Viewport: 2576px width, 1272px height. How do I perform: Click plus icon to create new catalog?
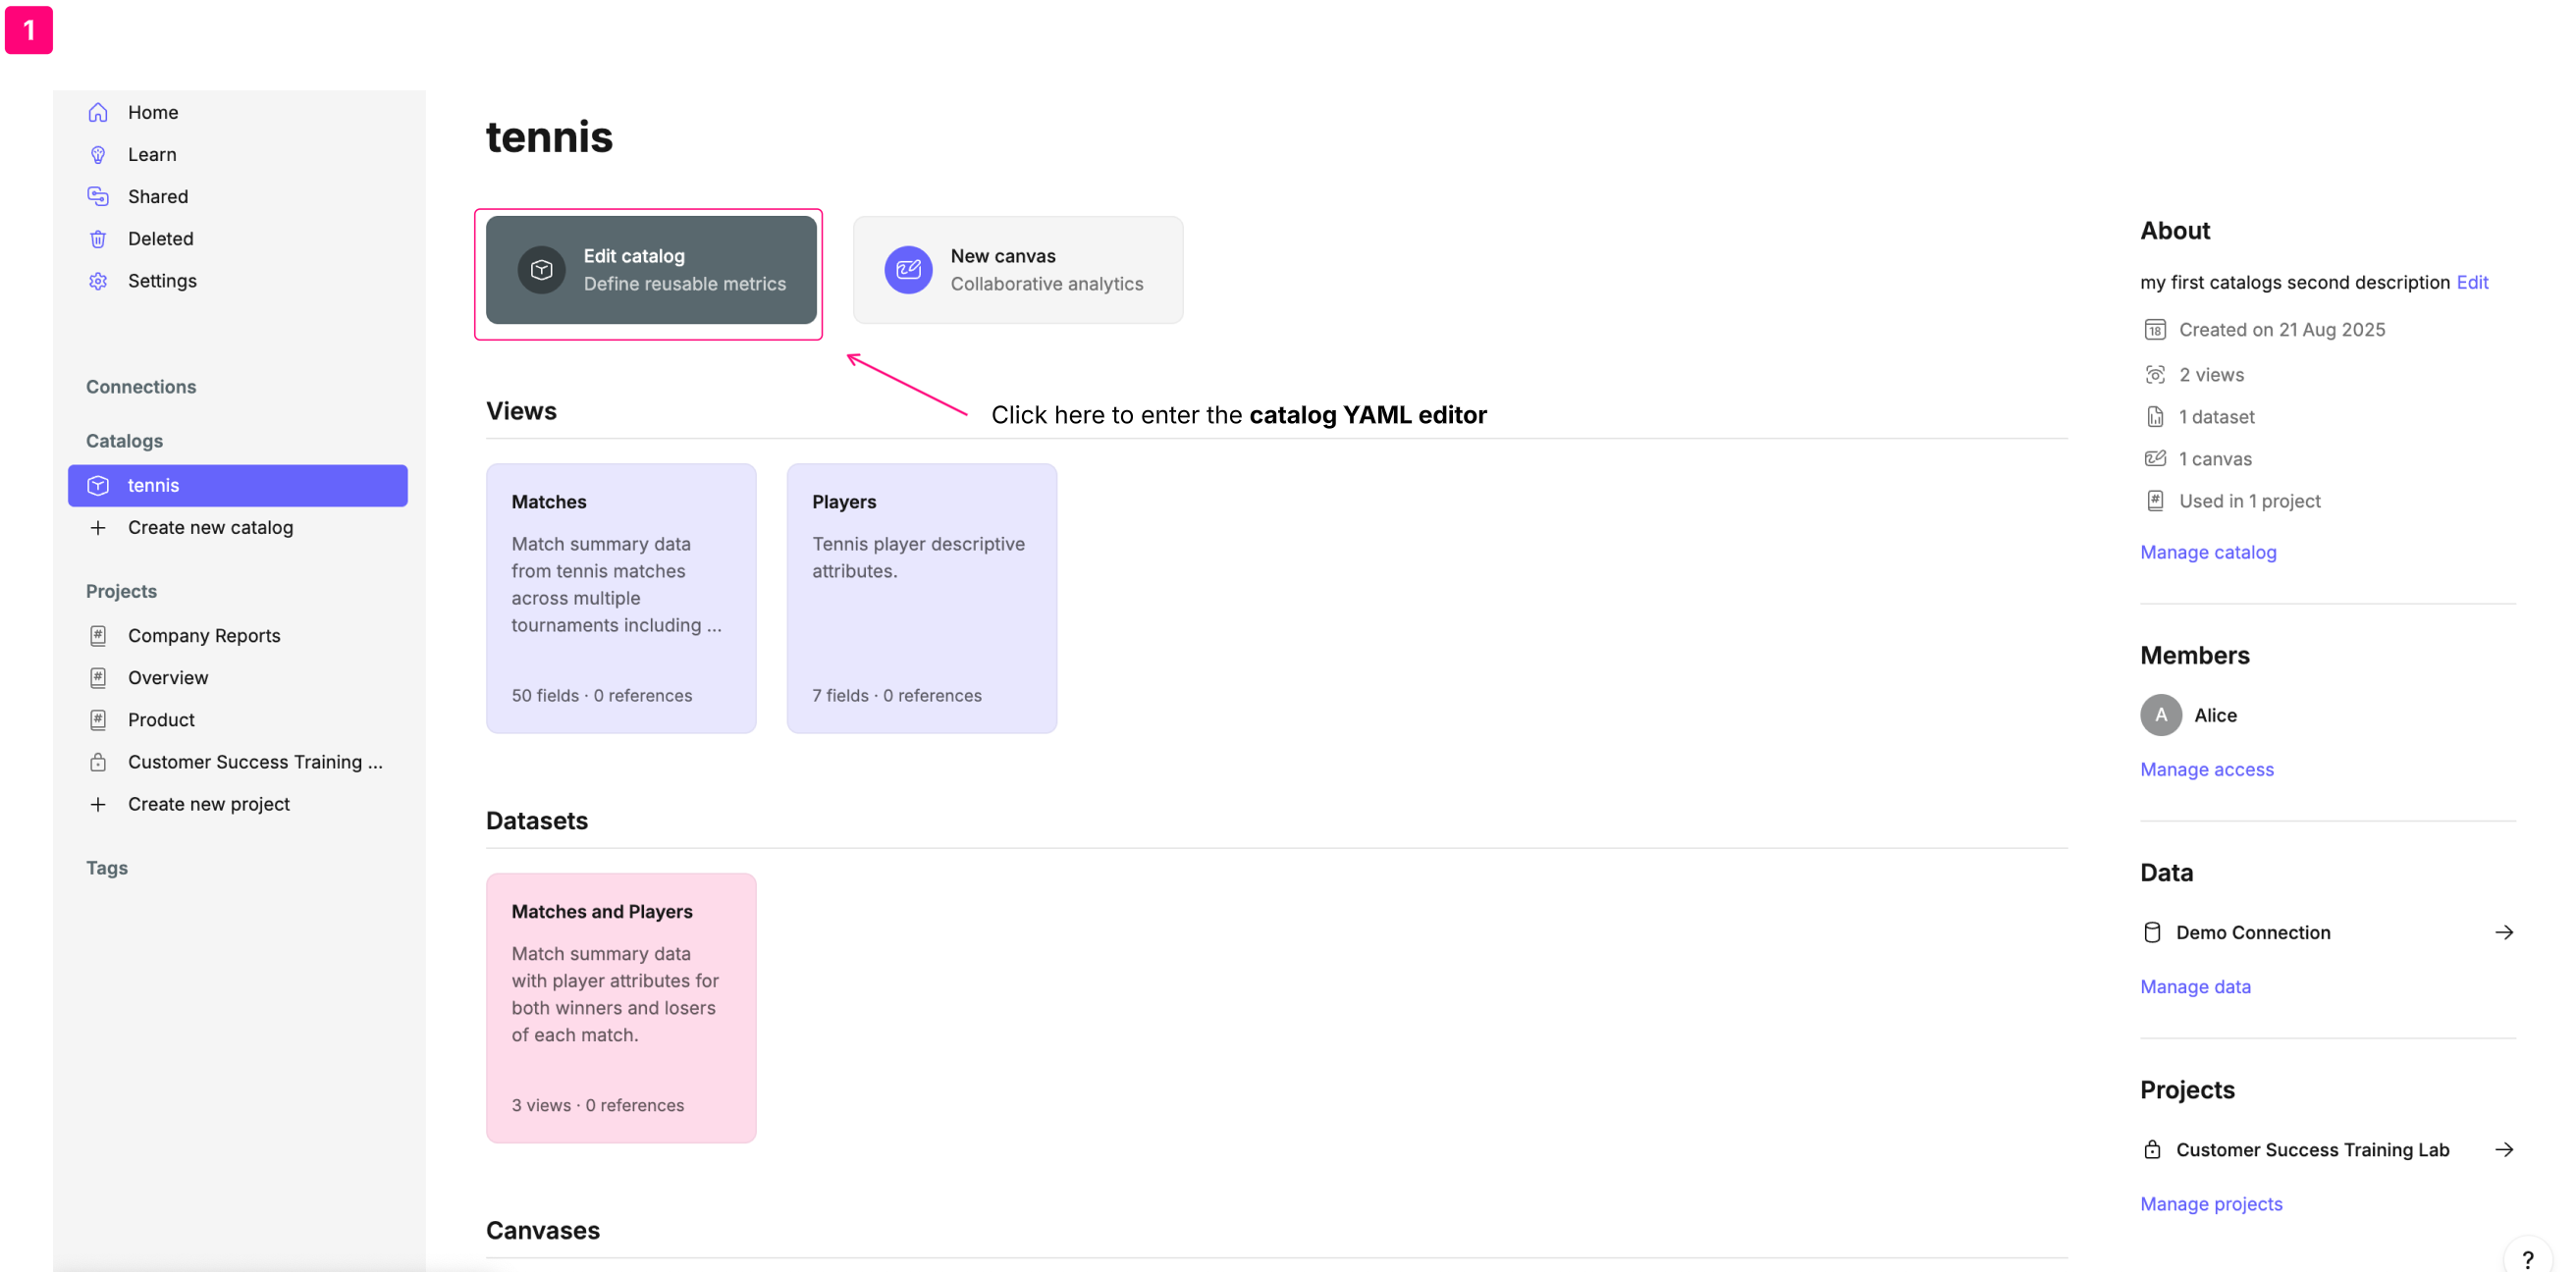(98, 527)
